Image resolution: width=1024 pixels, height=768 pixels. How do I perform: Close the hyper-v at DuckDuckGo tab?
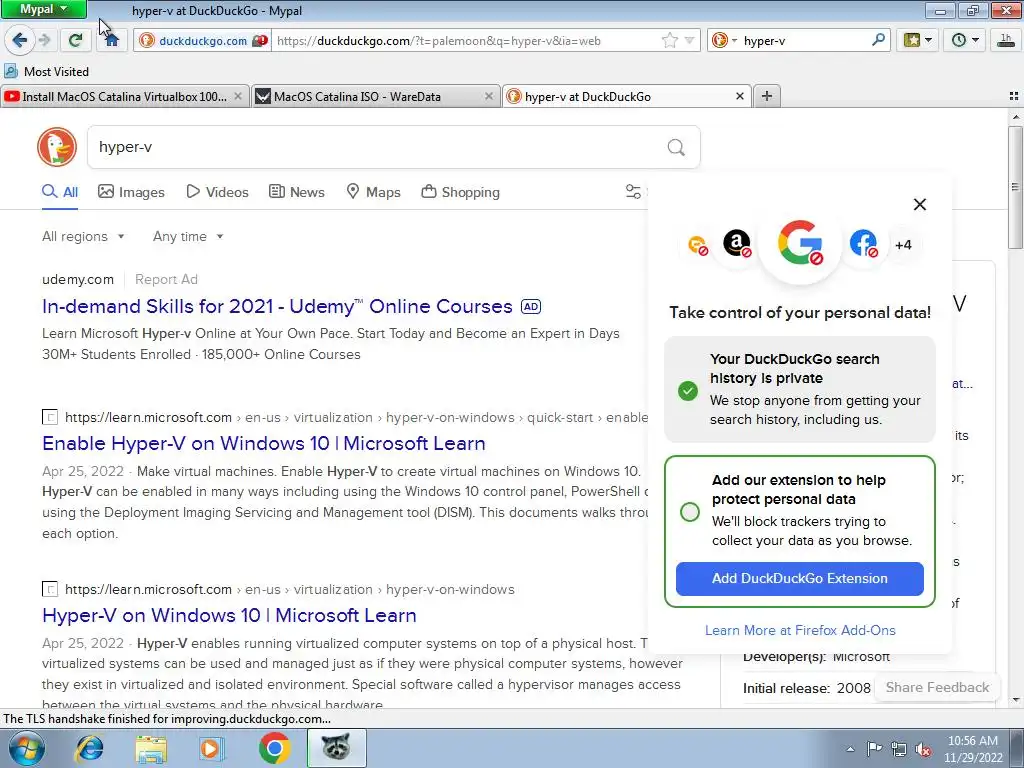pyautogui.click(x=739, y=96)
